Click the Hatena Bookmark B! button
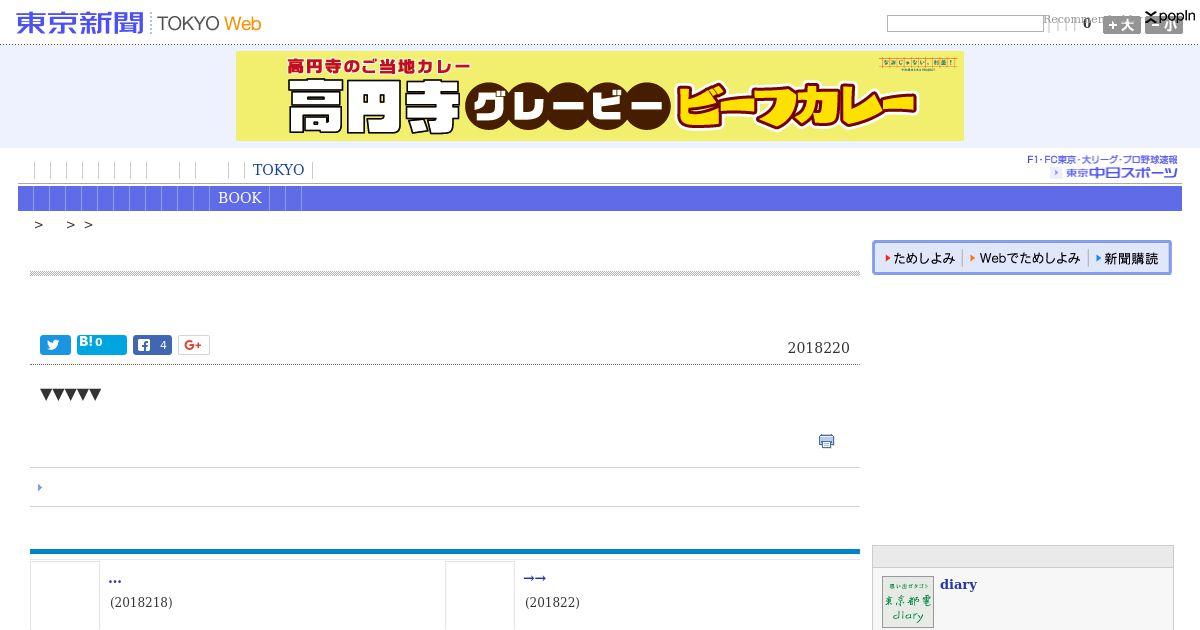1200x630 pixels. [x=102, y=345]
